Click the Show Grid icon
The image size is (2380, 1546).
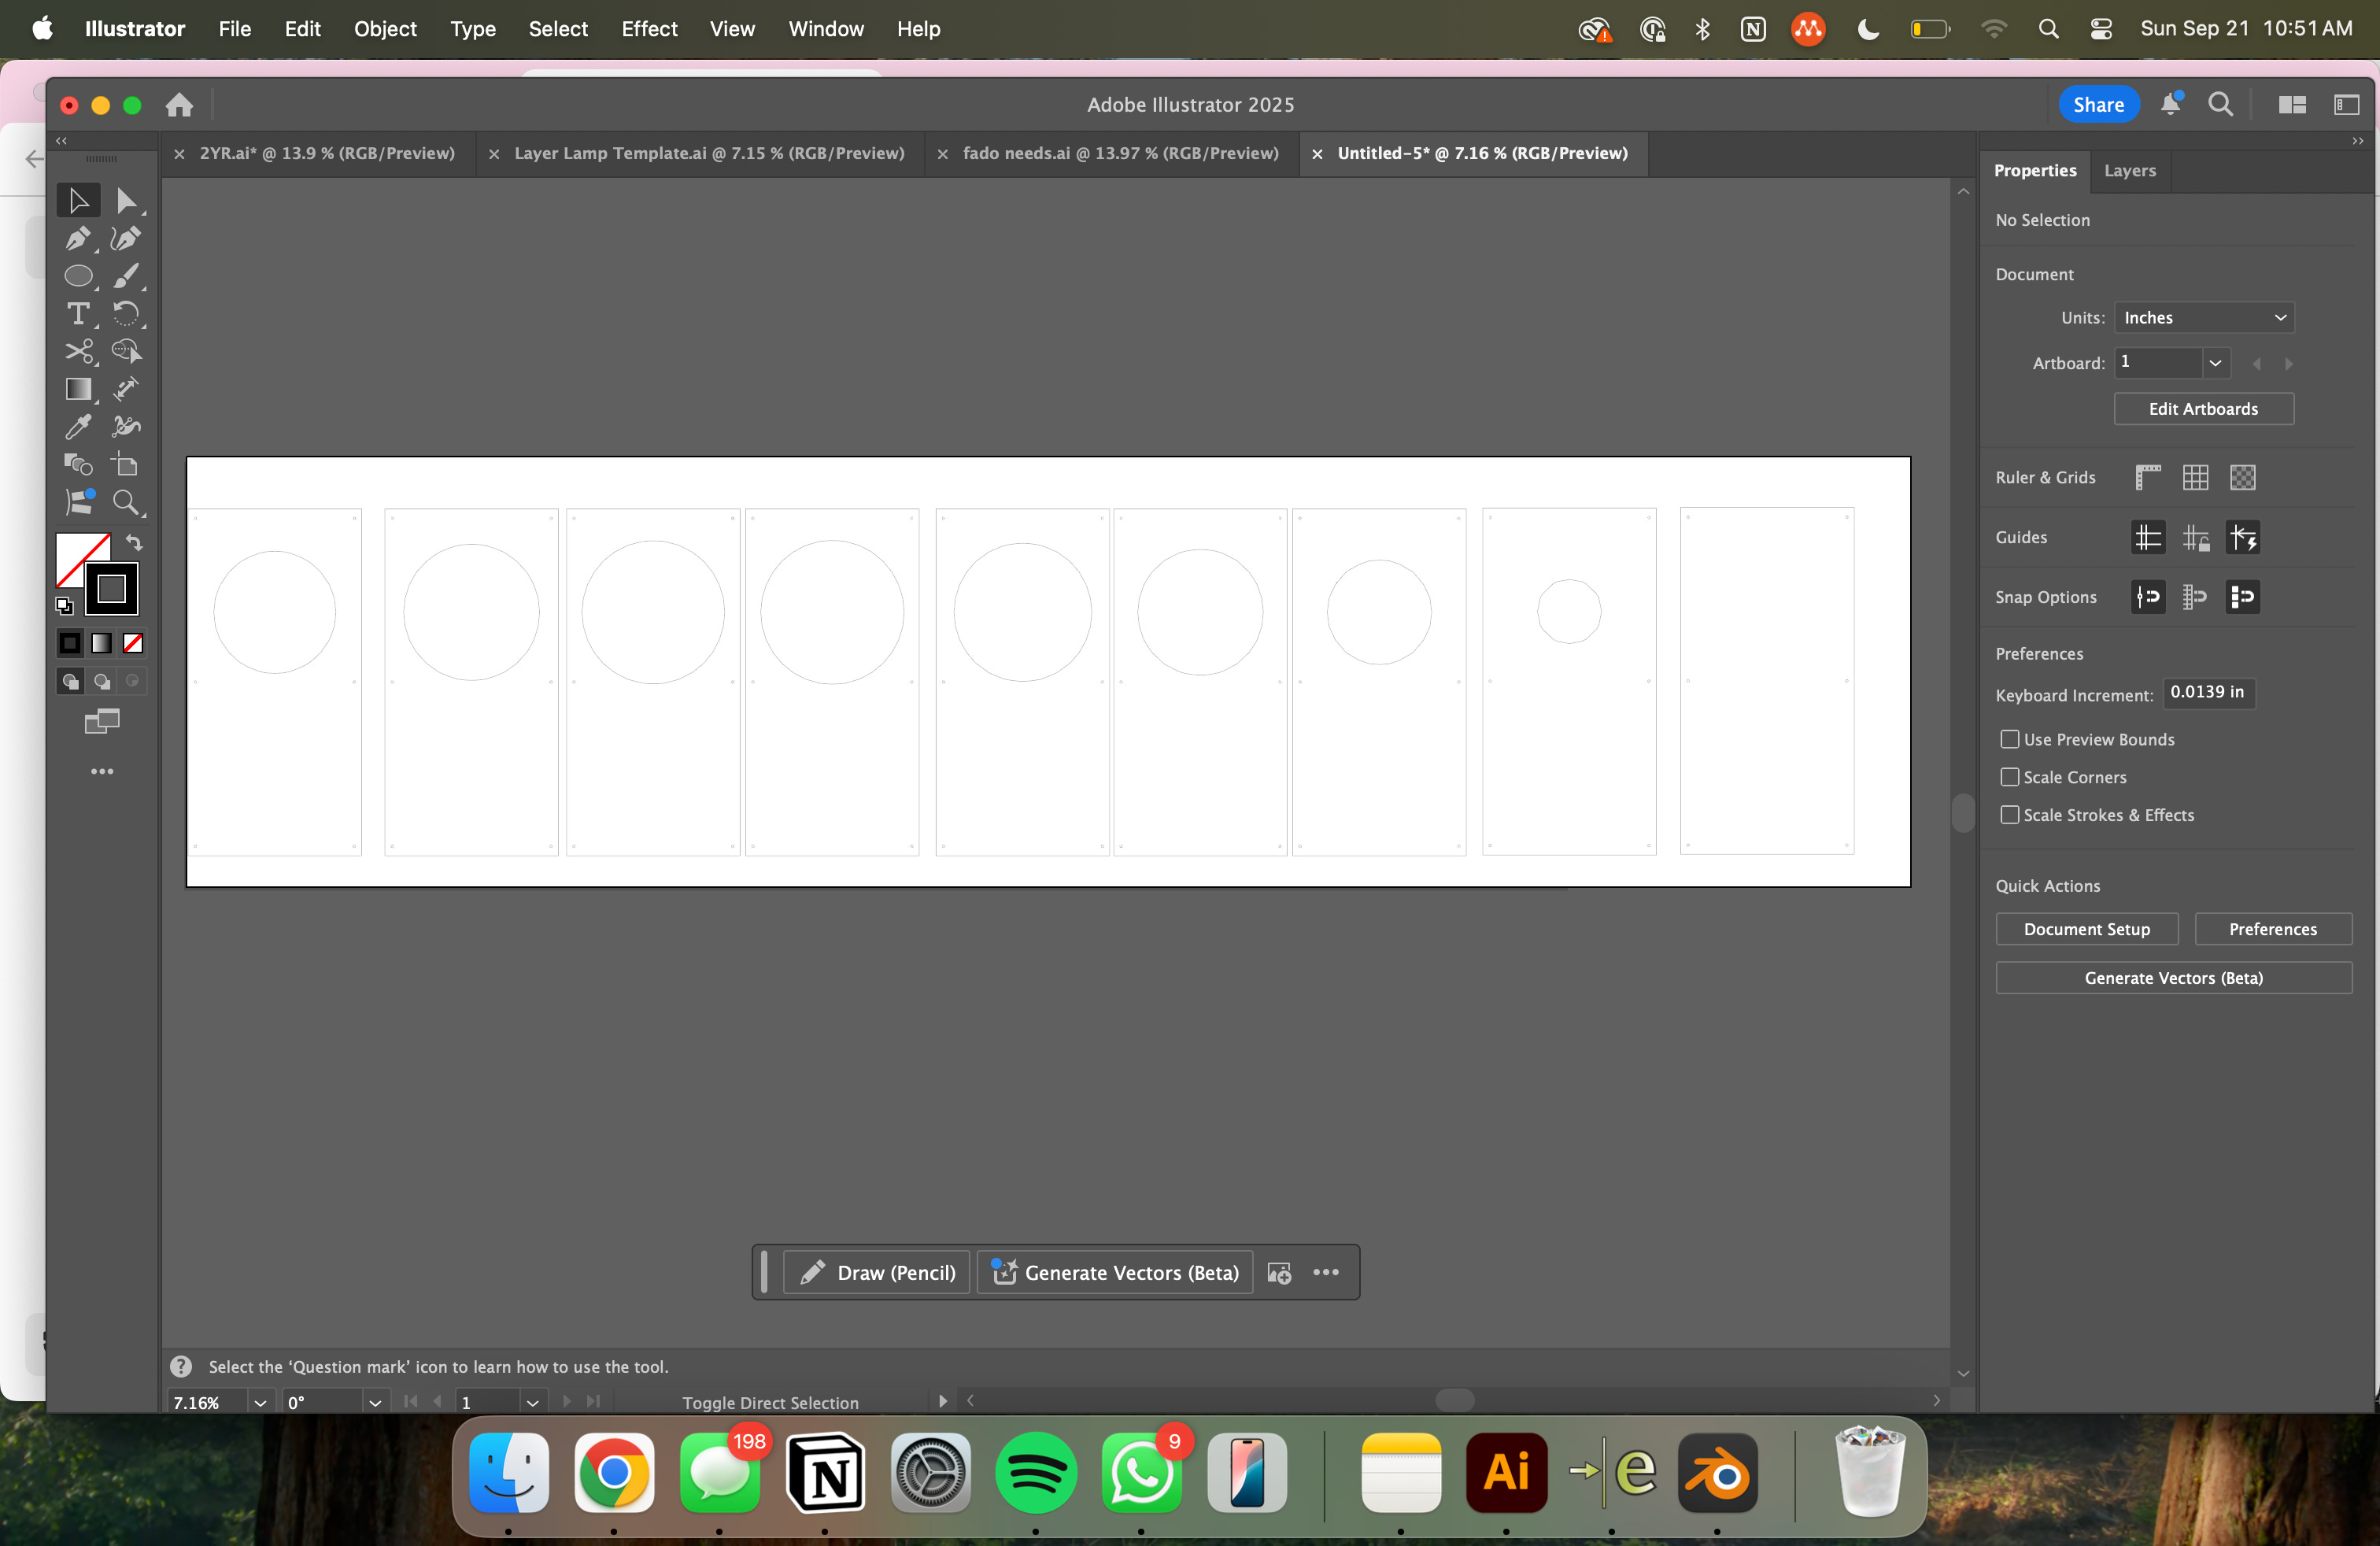[x=2195, y=478]
